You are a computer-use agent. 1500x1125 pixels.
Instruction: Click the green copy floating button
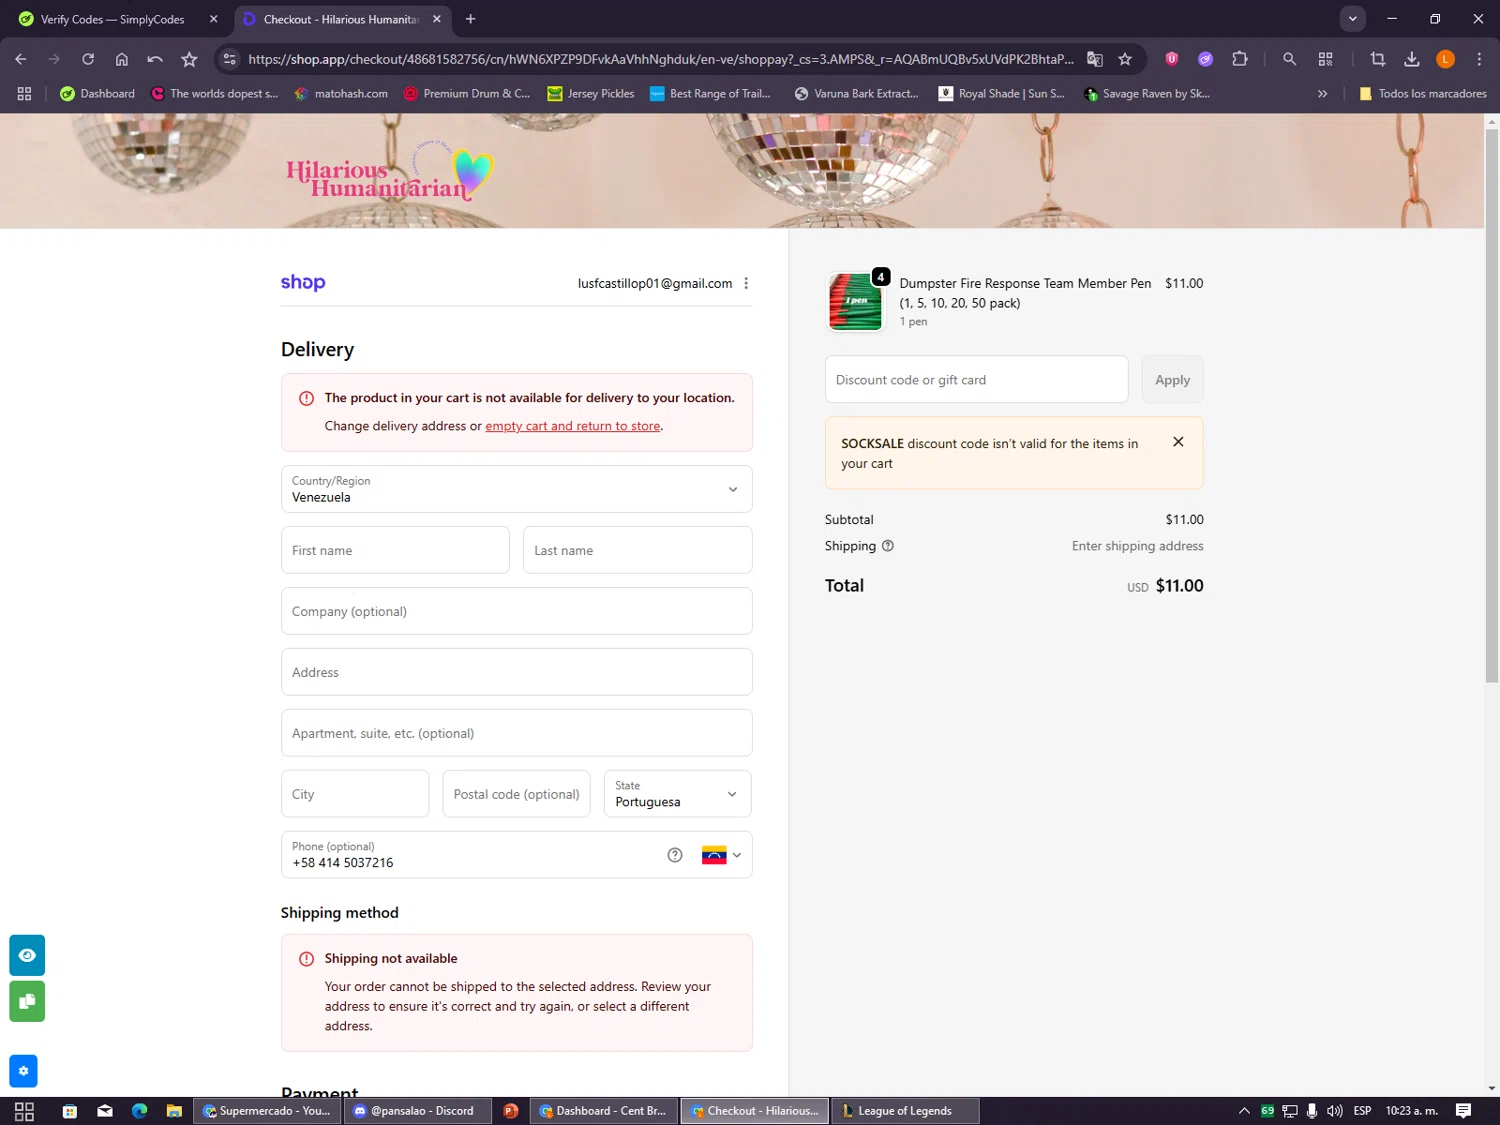tap(27, 1001)
